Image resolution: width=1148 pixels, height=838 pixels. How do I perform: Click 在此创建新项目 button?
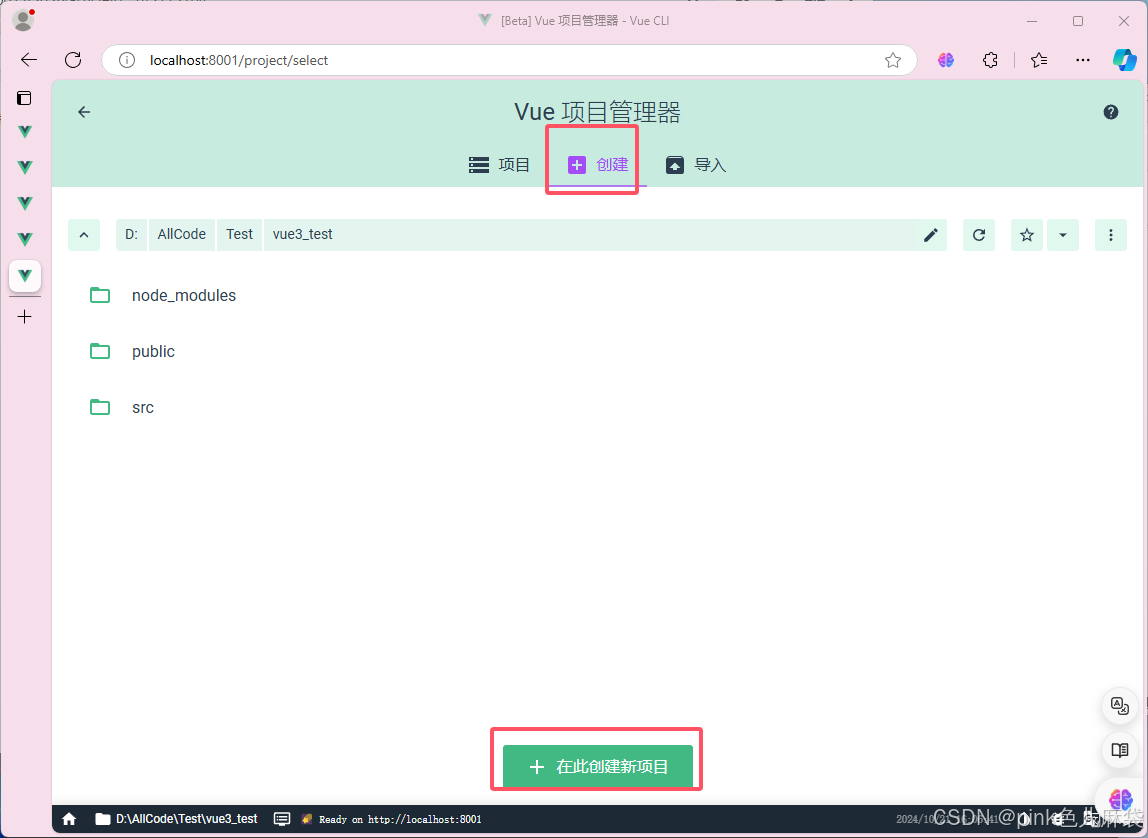click(597, 766)
